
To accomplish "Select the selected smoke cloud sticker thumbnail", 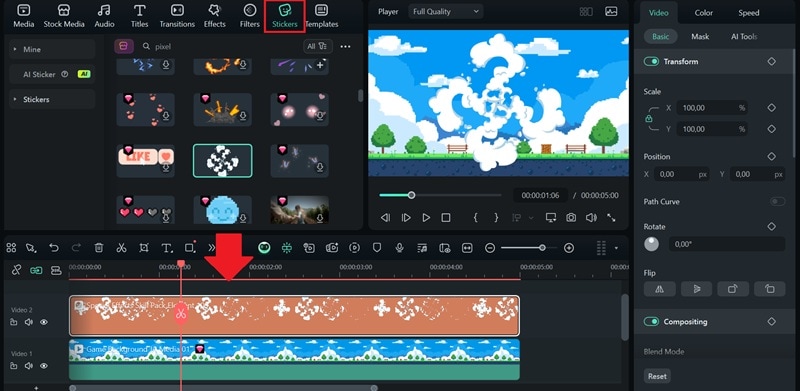I will pos(222,160).
